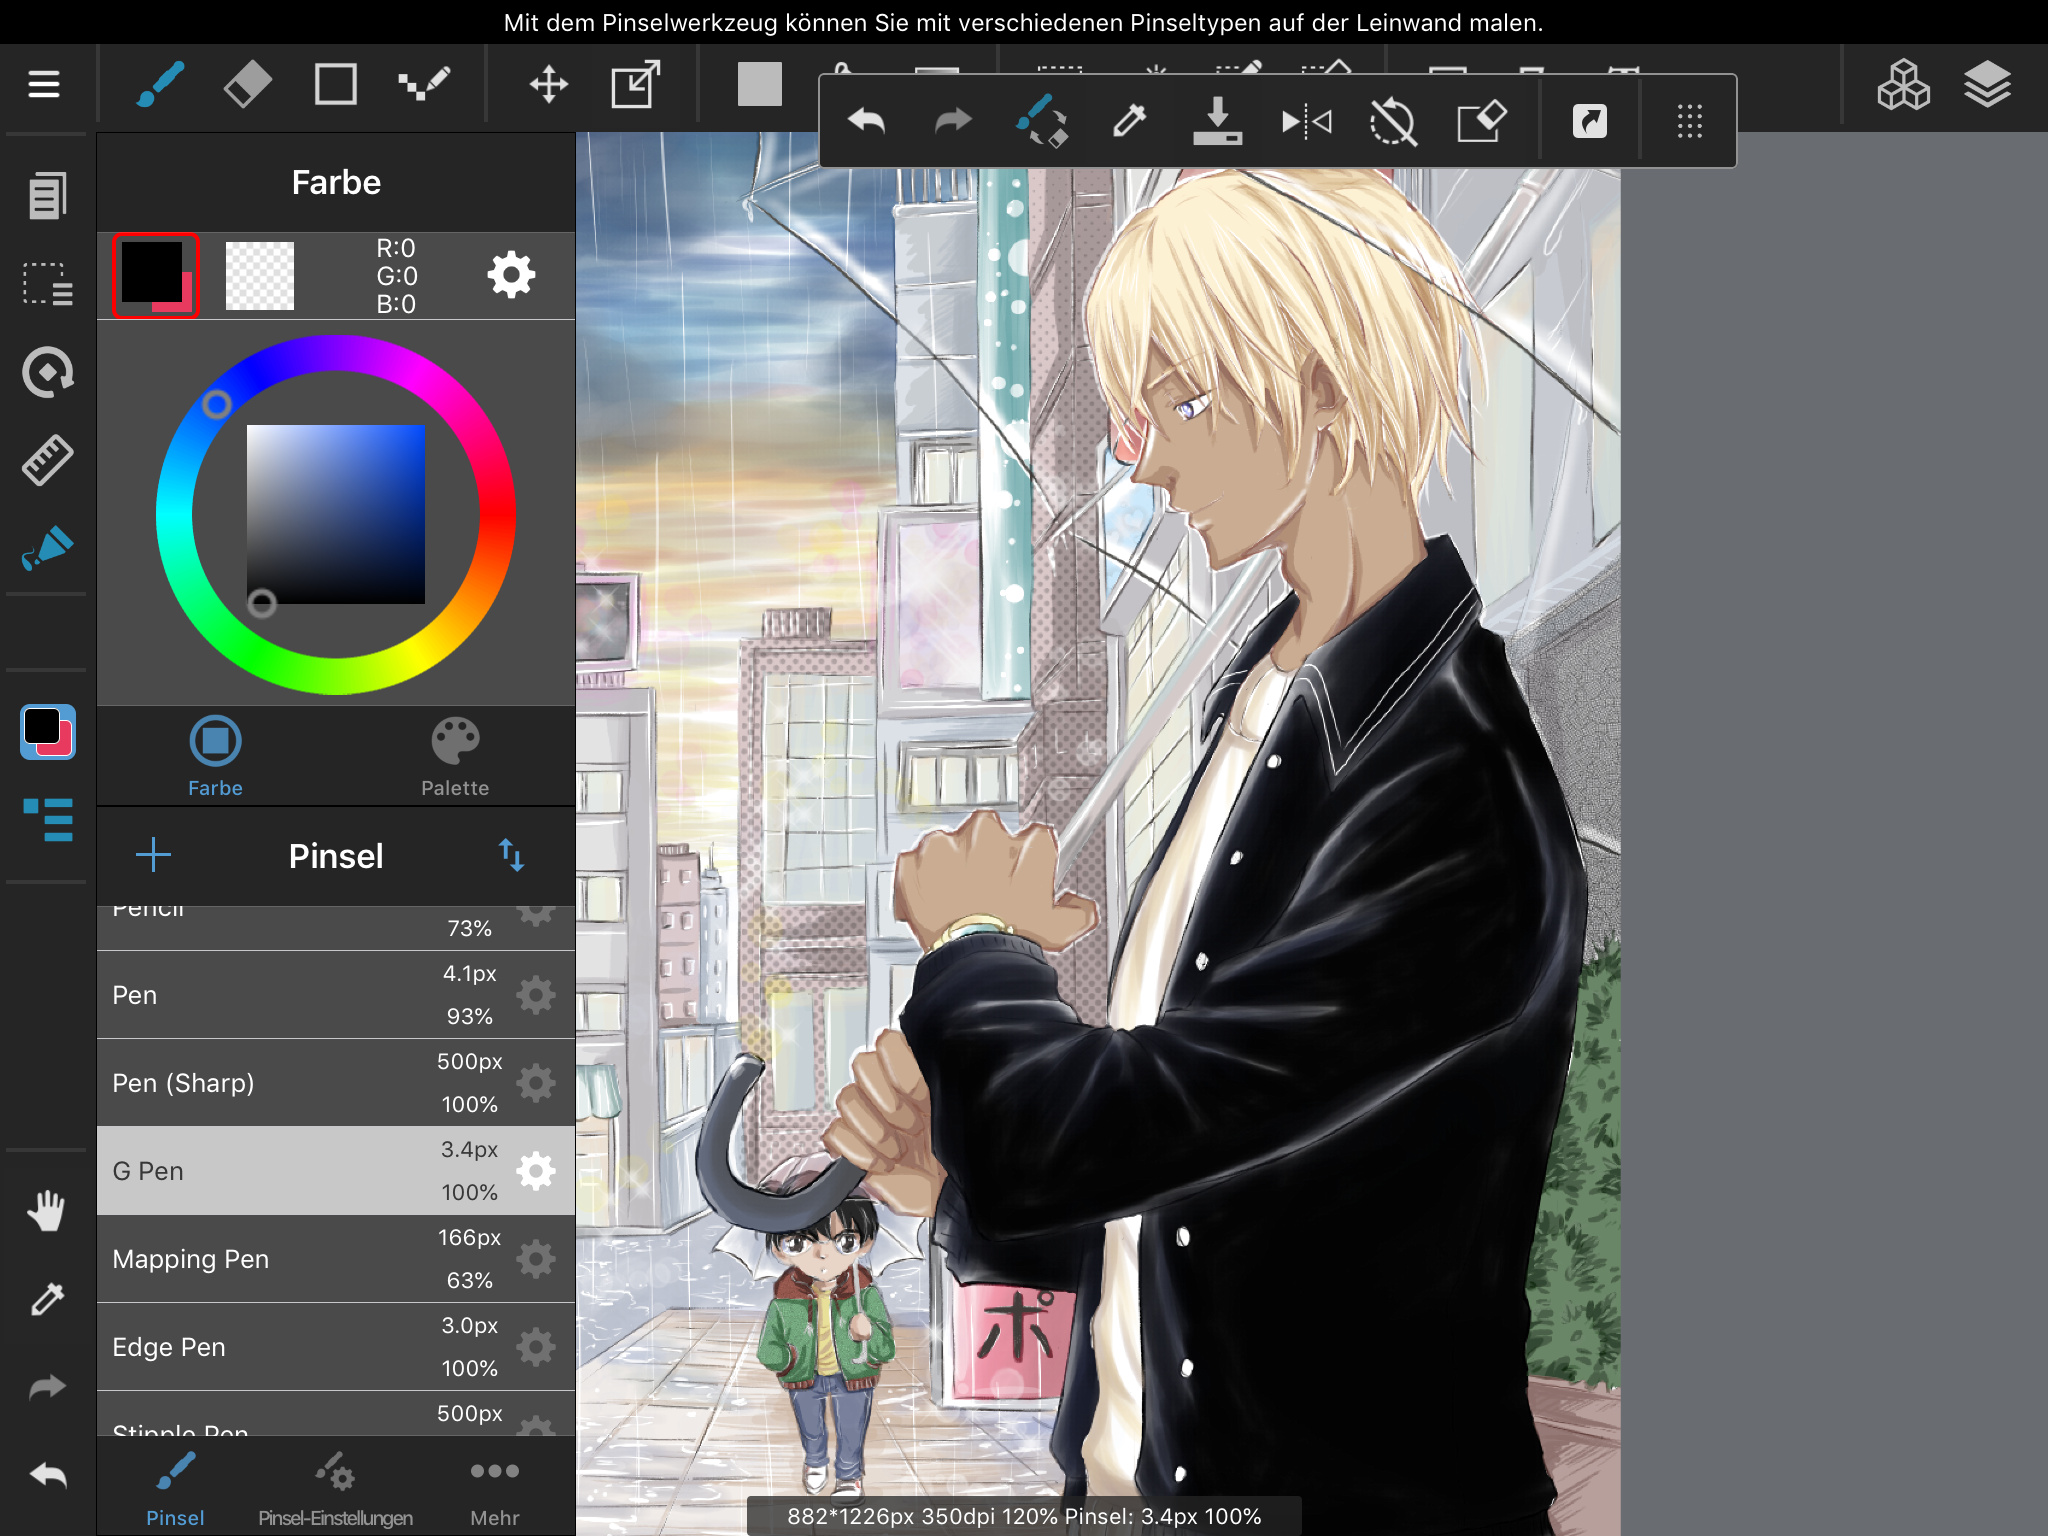Click the flip horizontal icon
Screen dimensions: 2048x1536
(x=1306, y=122)
